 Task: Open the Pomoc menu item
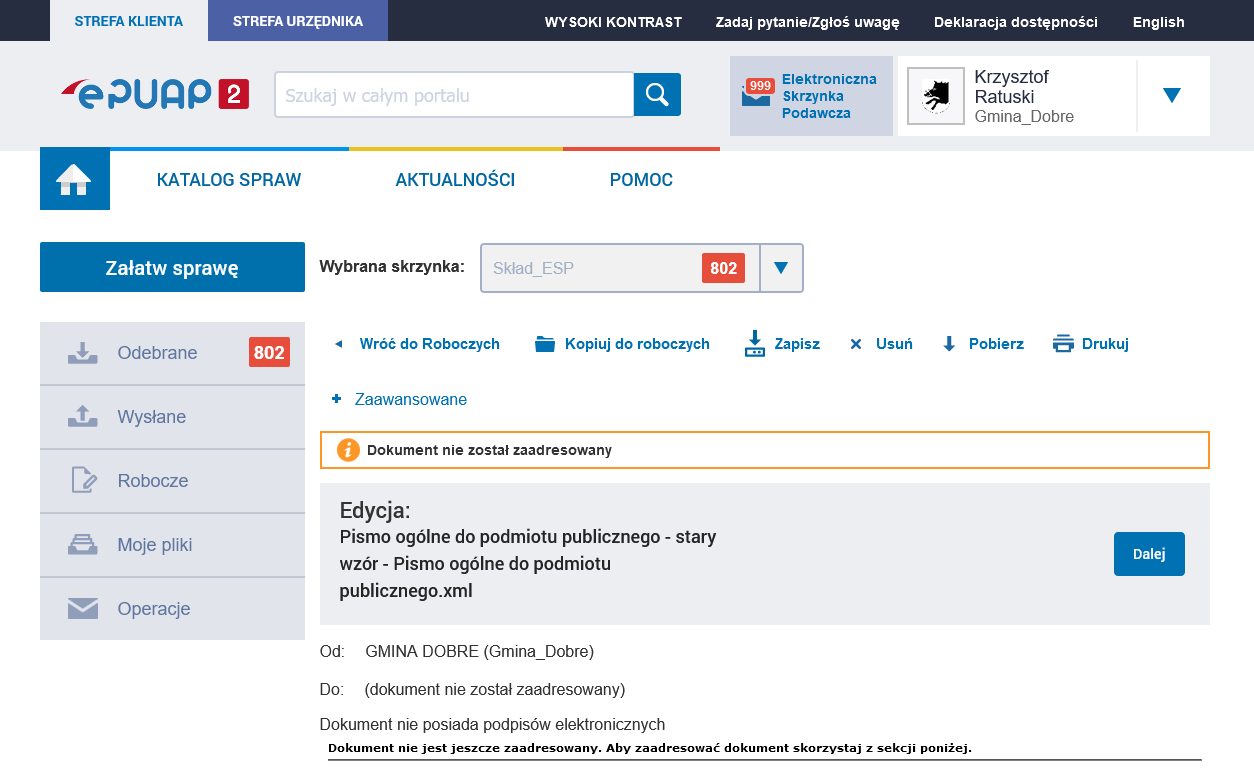pos(641,180)
